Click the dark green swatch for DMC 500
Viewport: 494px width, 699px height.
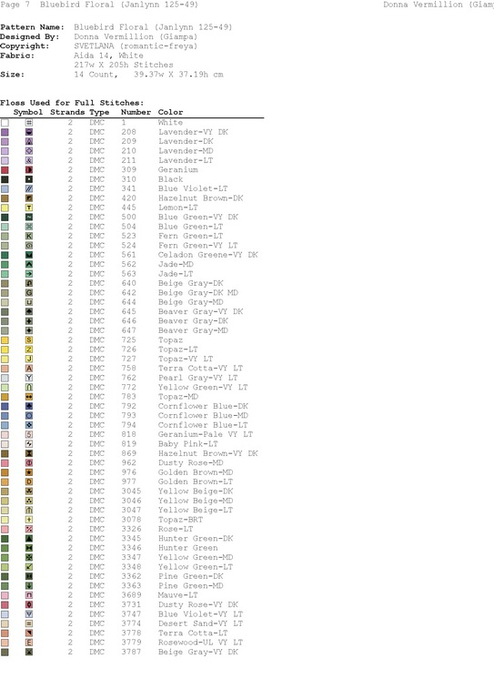5,217
